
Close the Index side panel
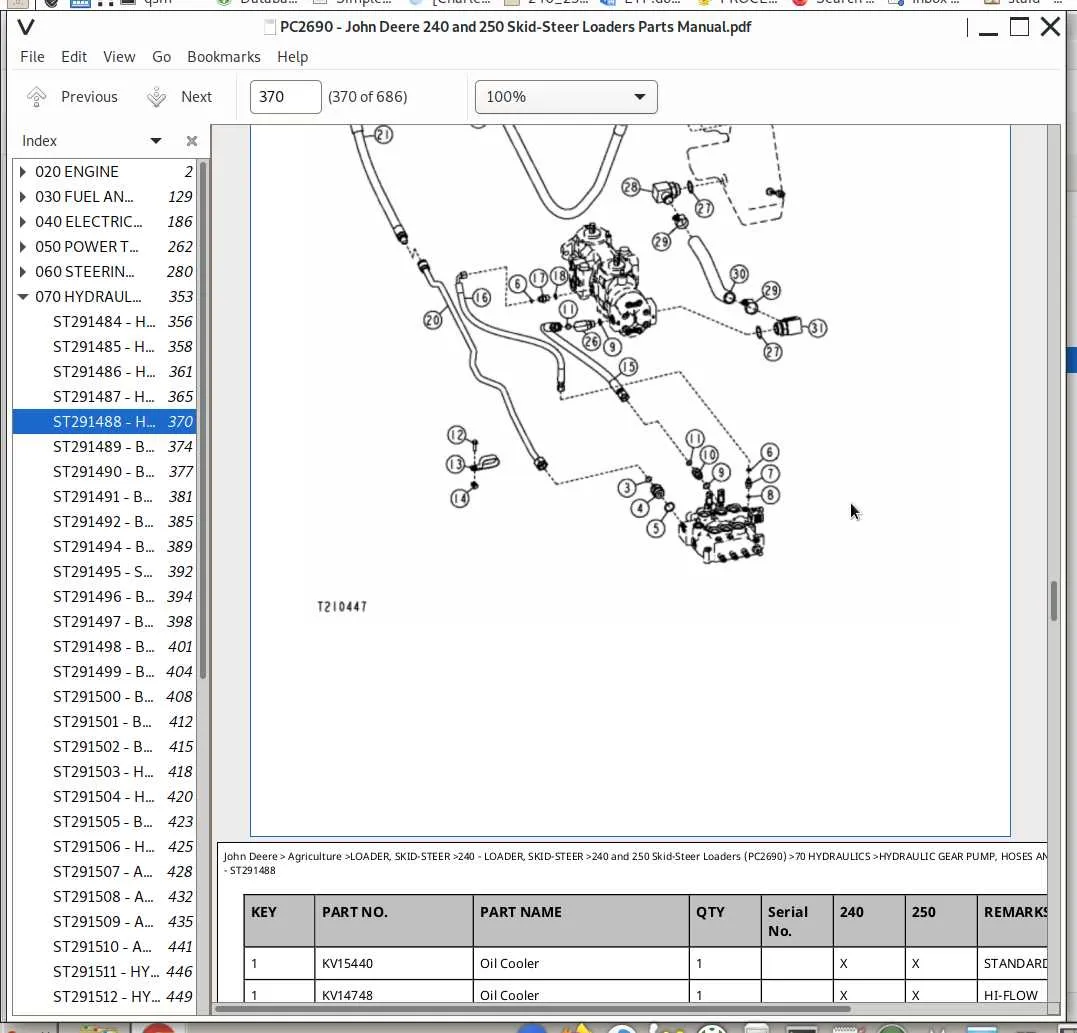click(x=192, y=141)
